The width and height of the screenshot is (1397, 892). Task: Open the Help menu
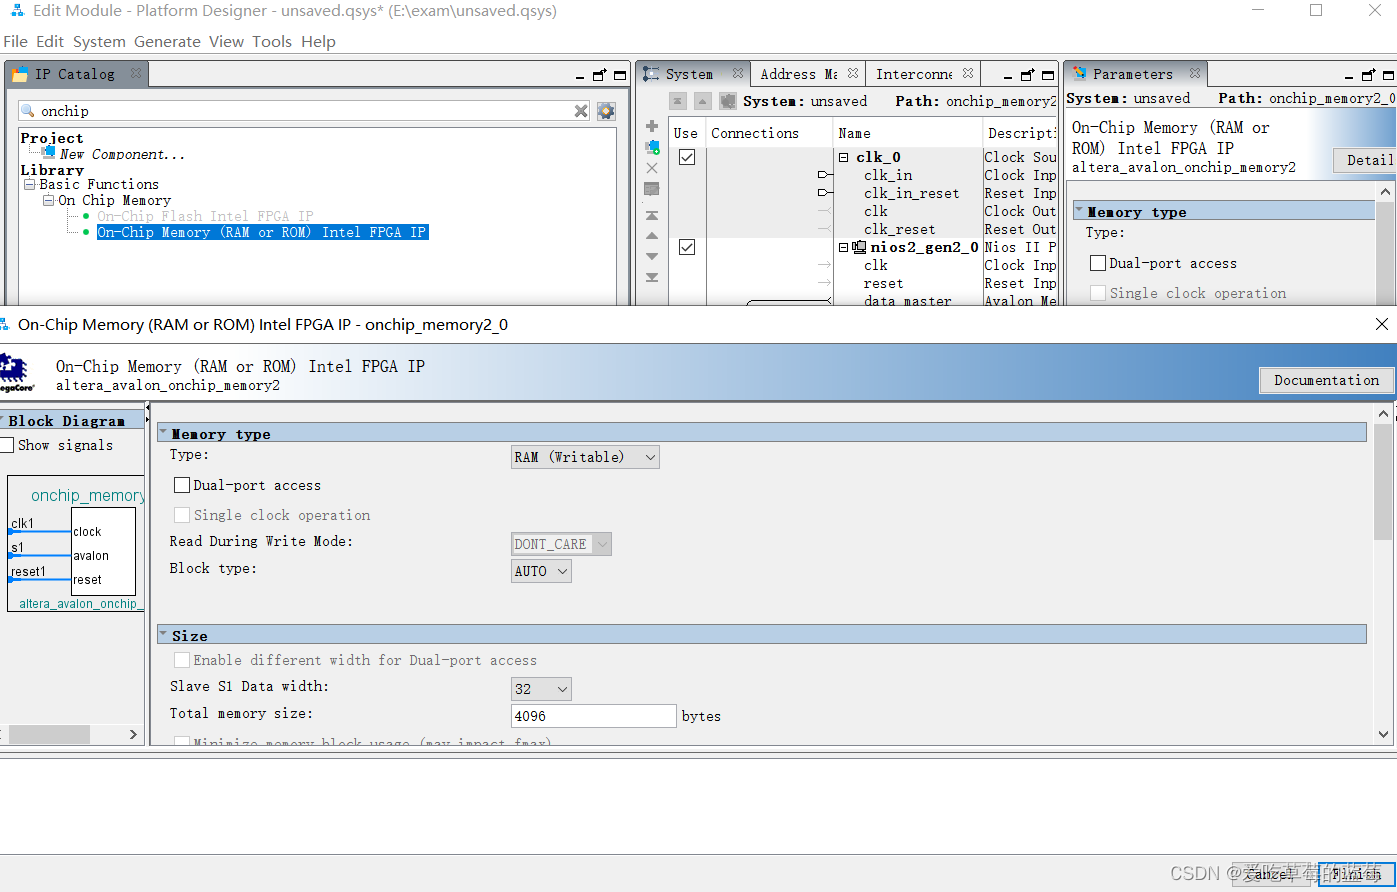click(x=318, y=41)
